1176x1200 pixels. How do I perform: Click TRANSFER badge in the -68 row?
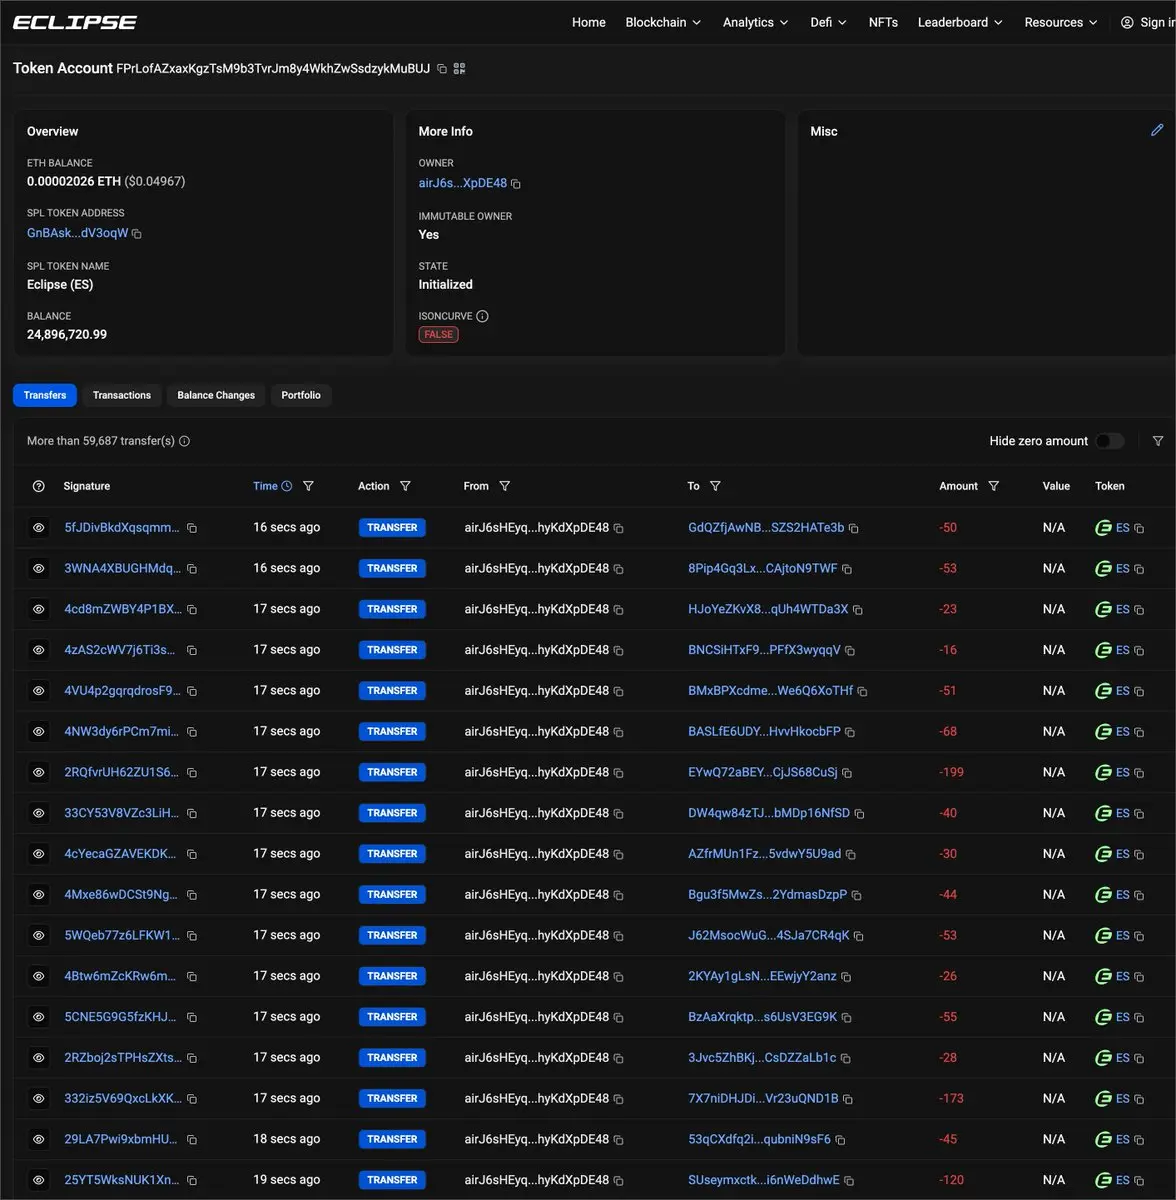point(392,732)
